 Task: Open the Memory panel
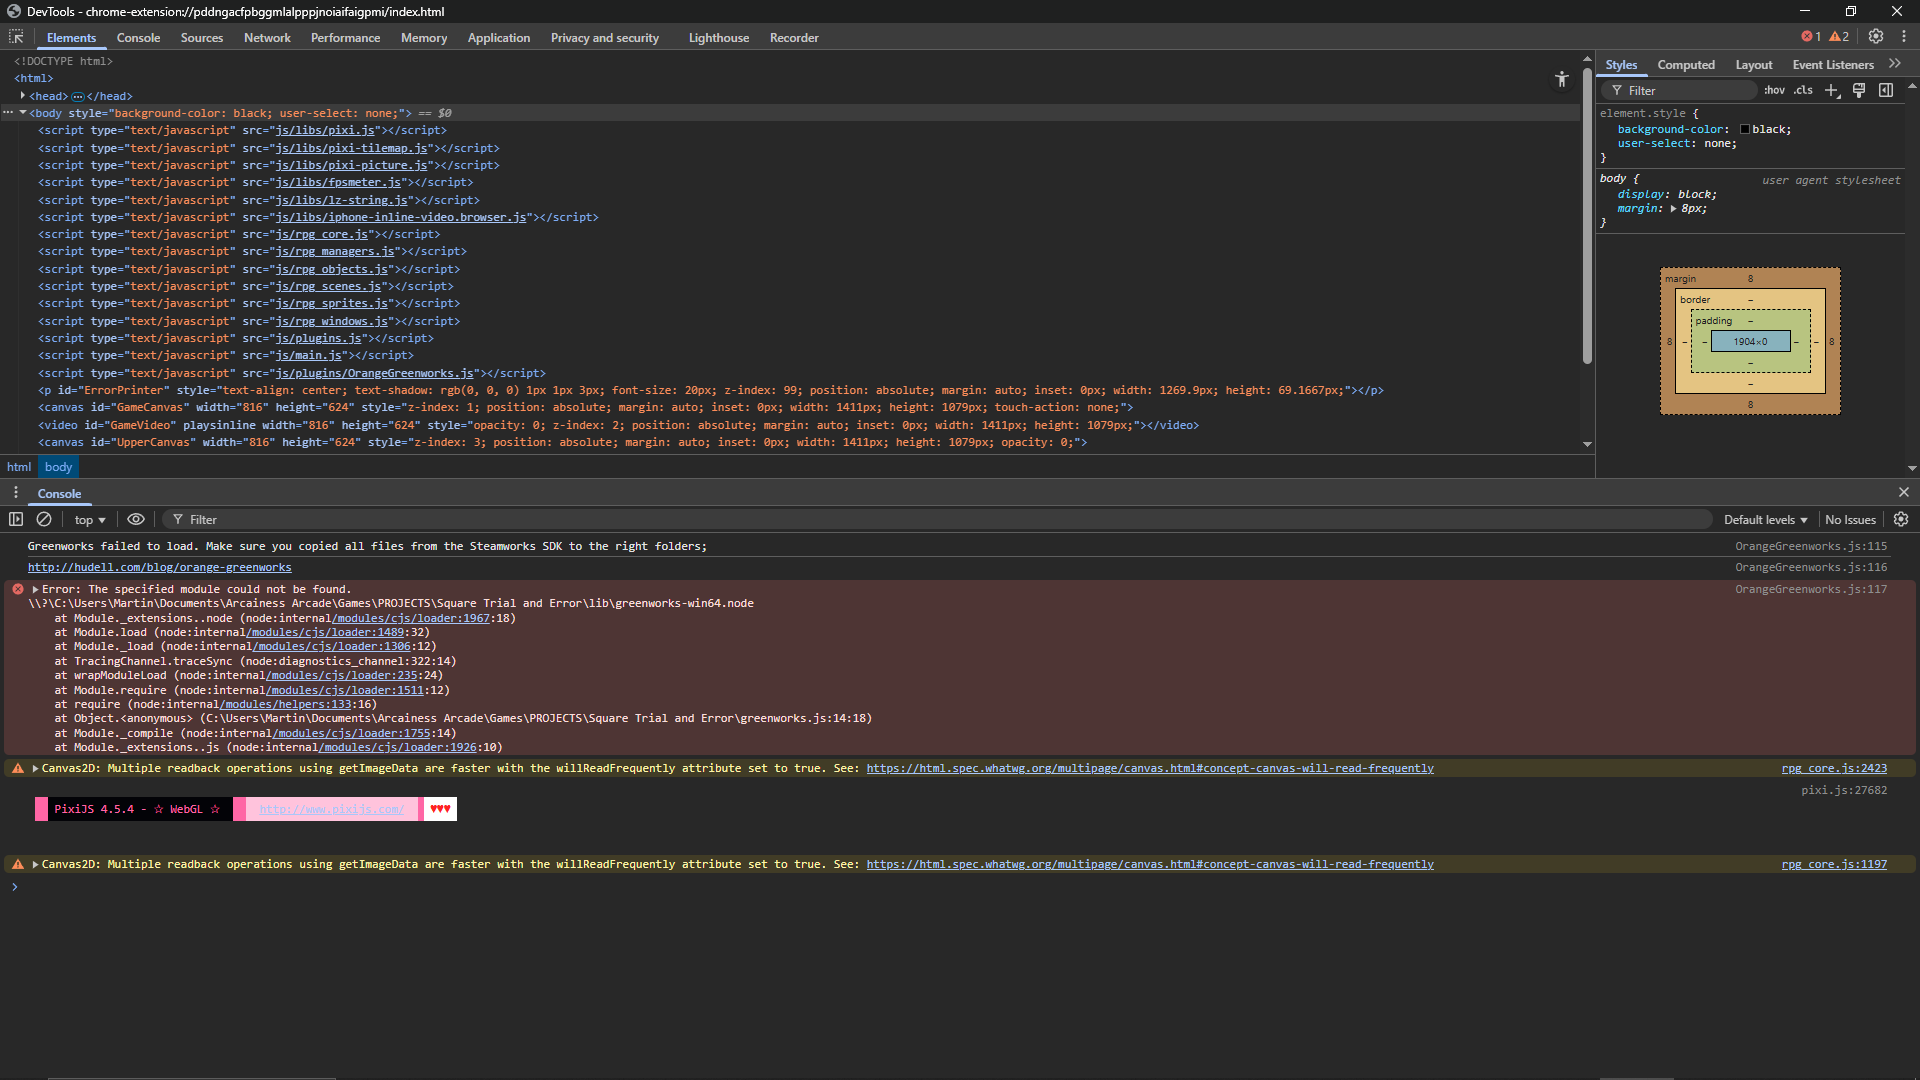click(x=424, y=38)
